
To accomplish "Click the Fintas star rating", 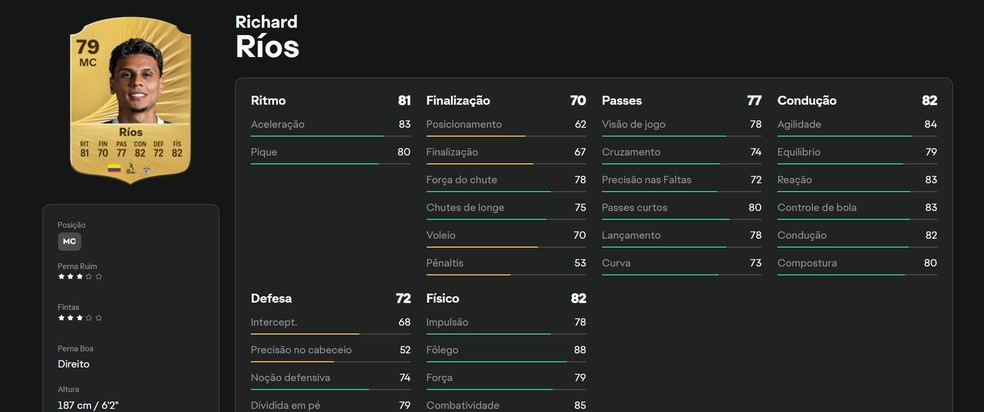I will tap(80, 317).
